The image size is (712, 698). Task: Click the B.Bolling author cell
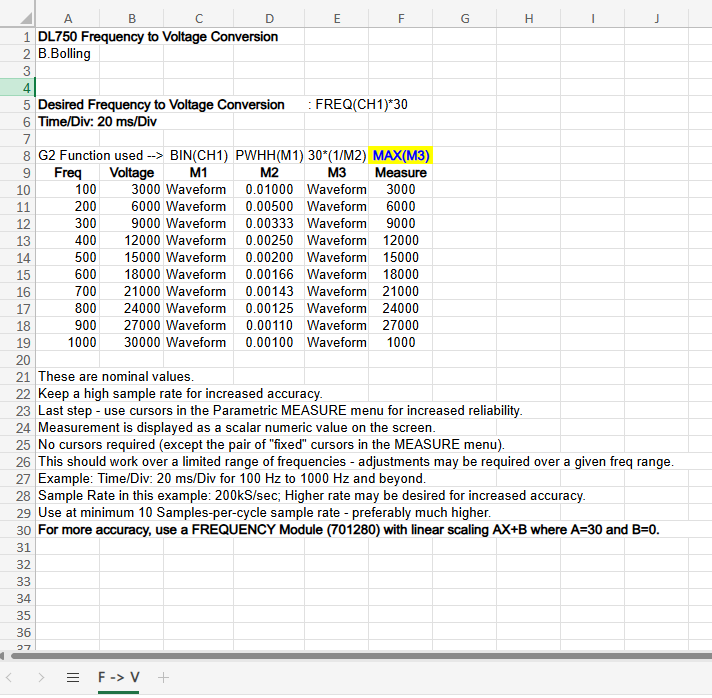65,53
